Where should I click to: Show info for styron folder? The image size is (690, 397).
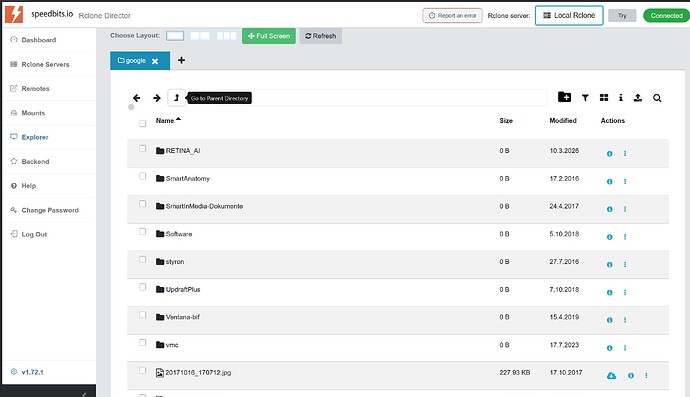pos(609,265)
